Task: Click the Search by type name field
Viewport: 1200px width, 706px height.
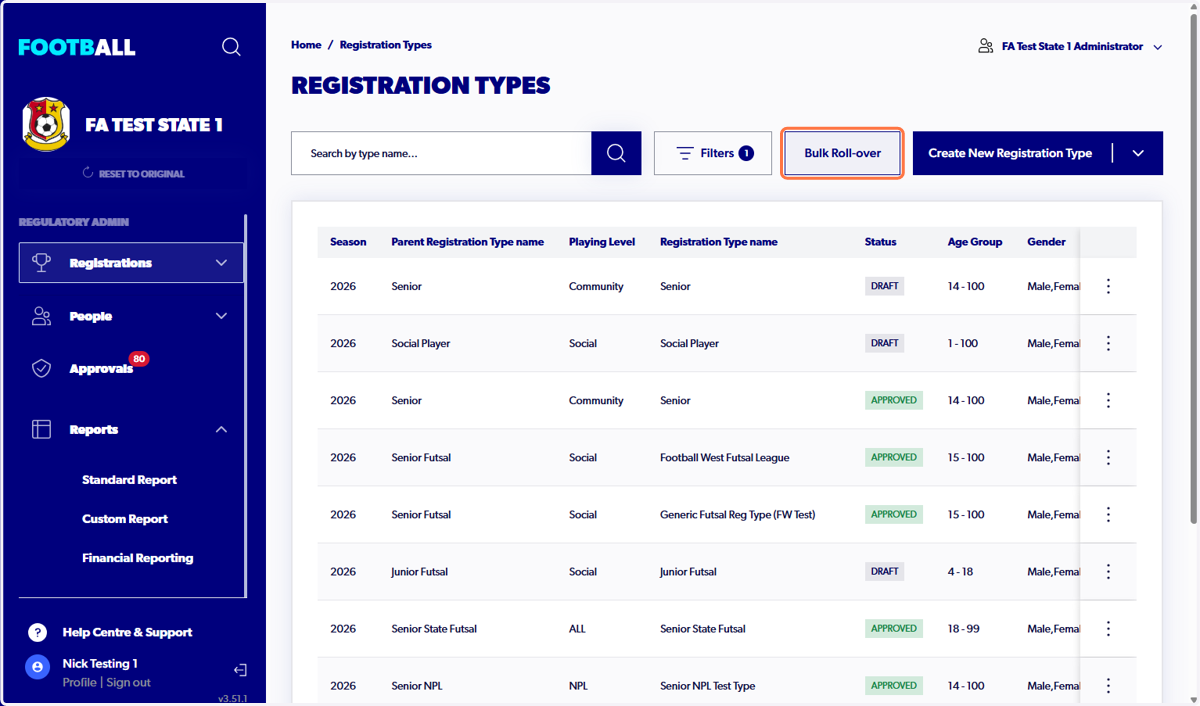Action: coord(441,153)
